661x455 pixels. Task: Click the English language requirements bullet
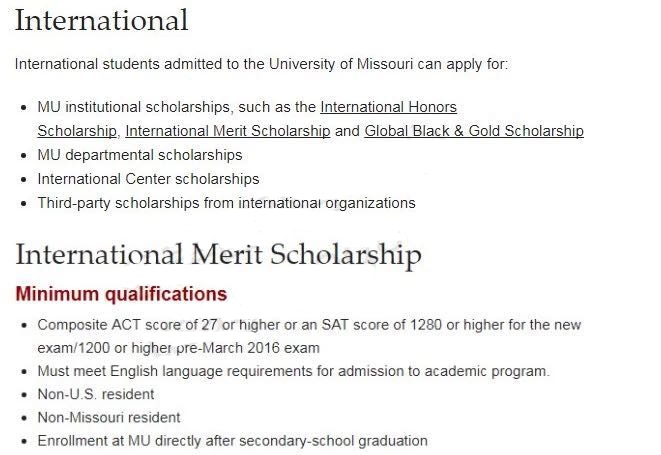[293, 371]
